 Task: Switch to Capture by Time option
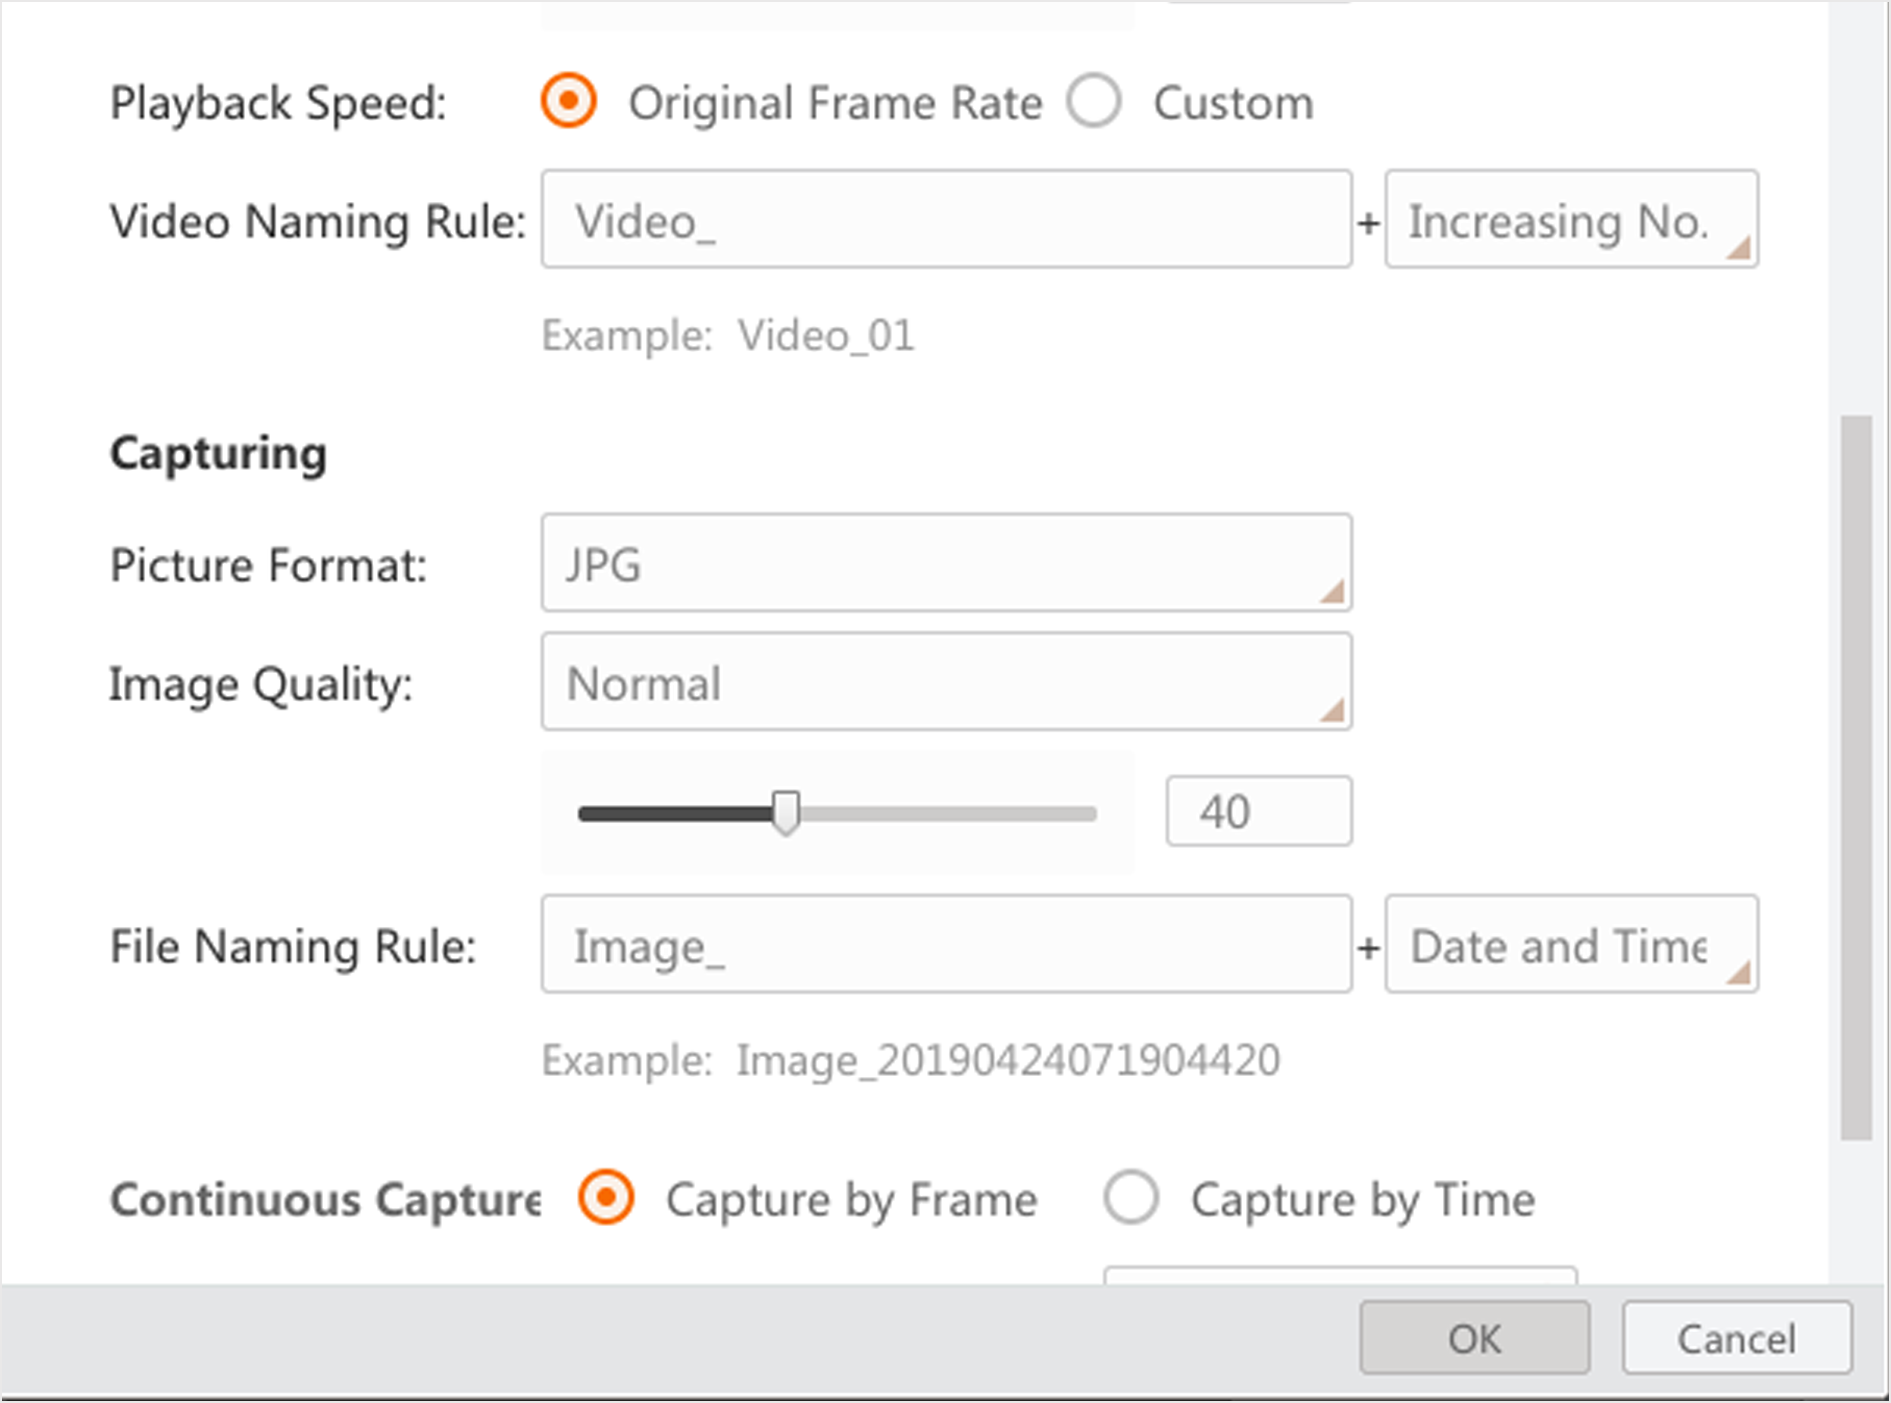1131,1198
